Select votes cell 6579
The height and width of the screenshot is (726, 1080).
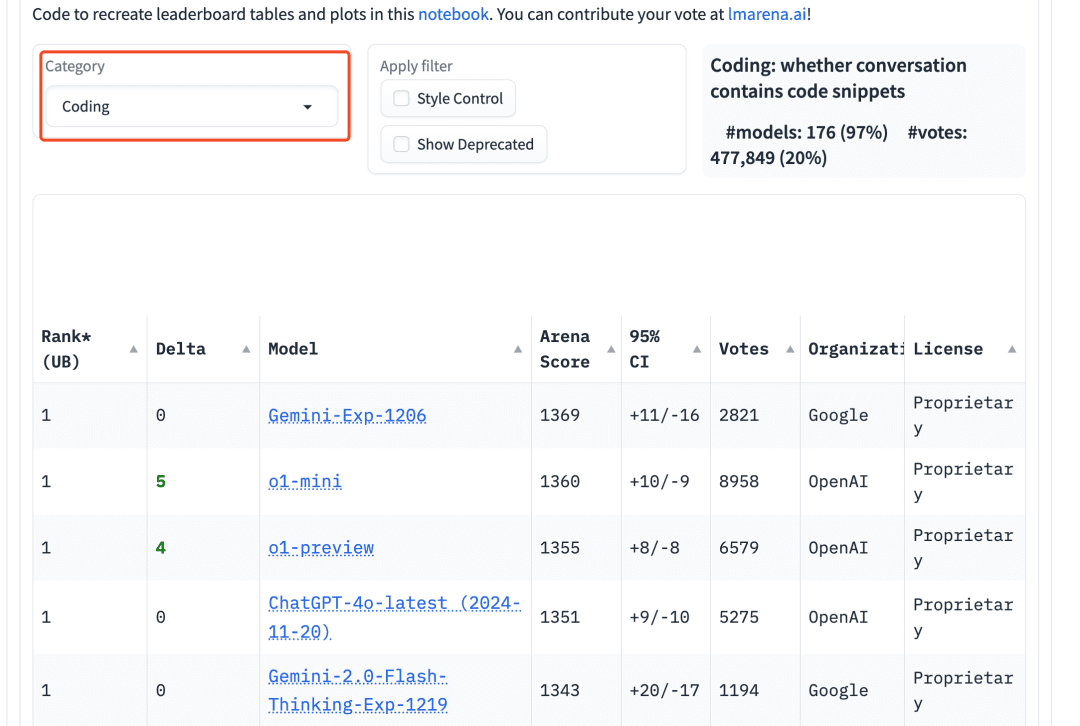tap(739, 548)
